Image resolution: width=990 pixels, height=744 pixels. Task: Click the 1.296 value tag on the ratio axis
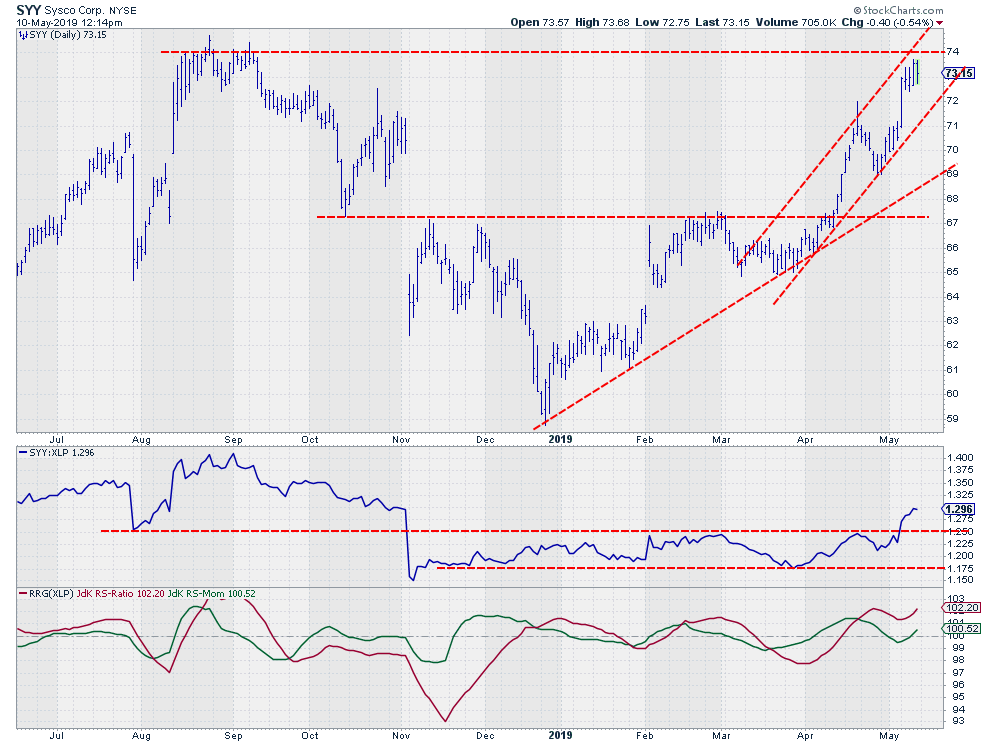tap(959, 509)
